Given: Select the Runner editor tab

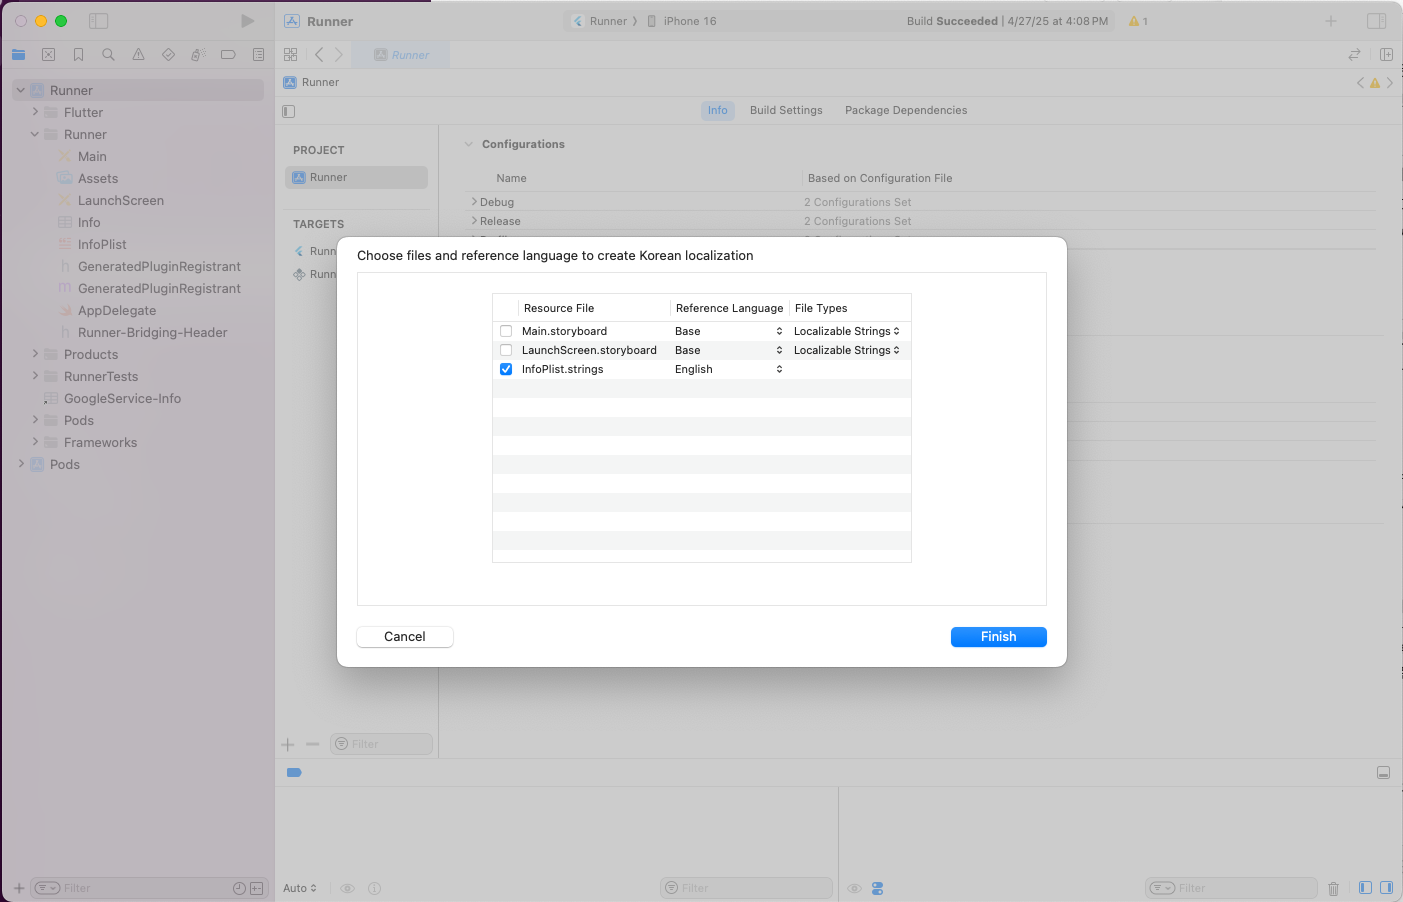Looking at the screenshot, I should (401, 55).
